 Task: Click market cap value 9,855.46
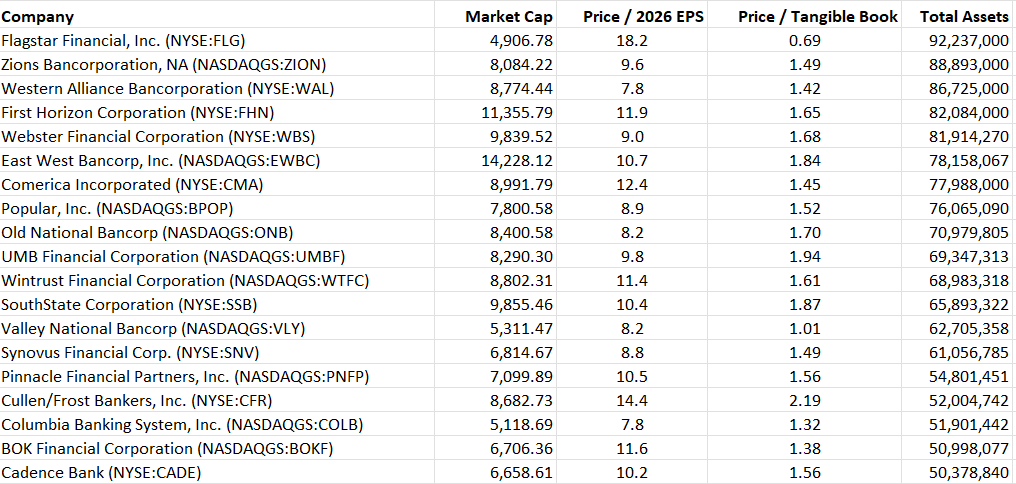[522, 305]
